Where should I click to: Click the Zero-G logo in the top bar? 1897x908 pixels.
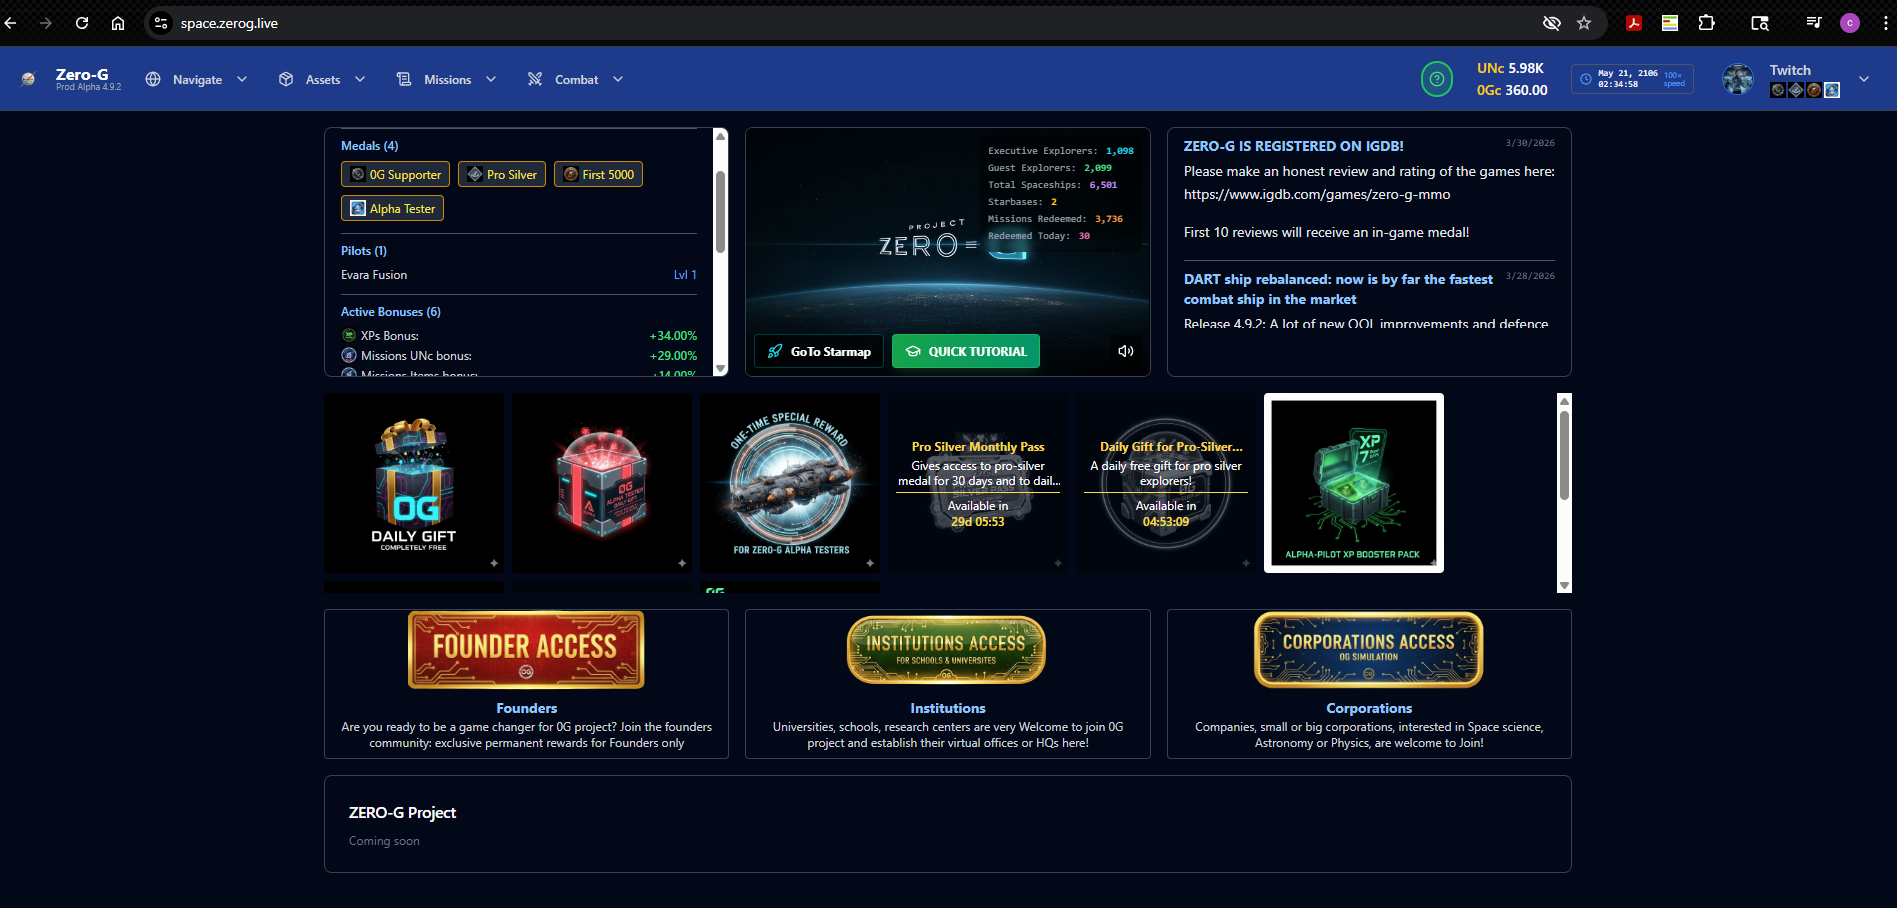pos(29,78)
